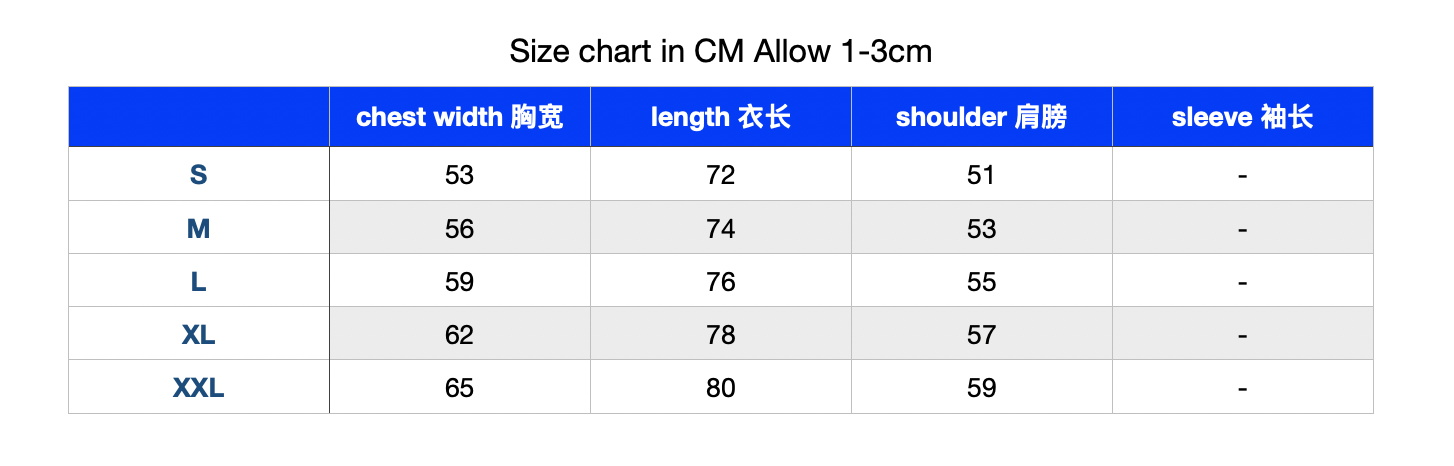Click the XXL size row label
This screenshot has height=466, width=1454.
[x=199, y=387]
